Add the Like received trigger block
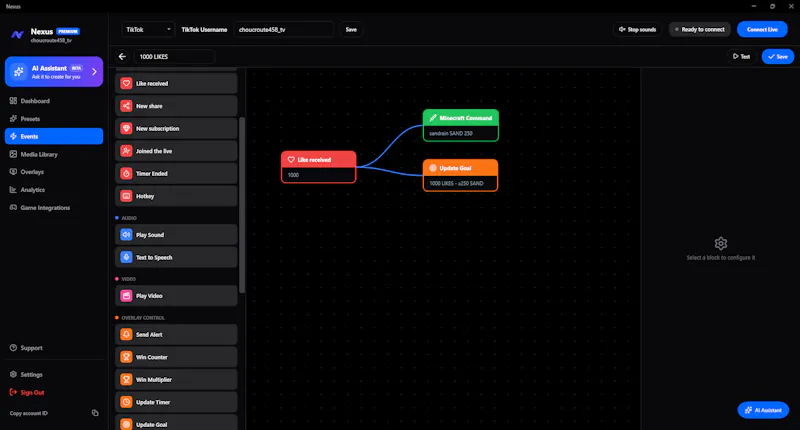800x430 pixels. point(176,84)
